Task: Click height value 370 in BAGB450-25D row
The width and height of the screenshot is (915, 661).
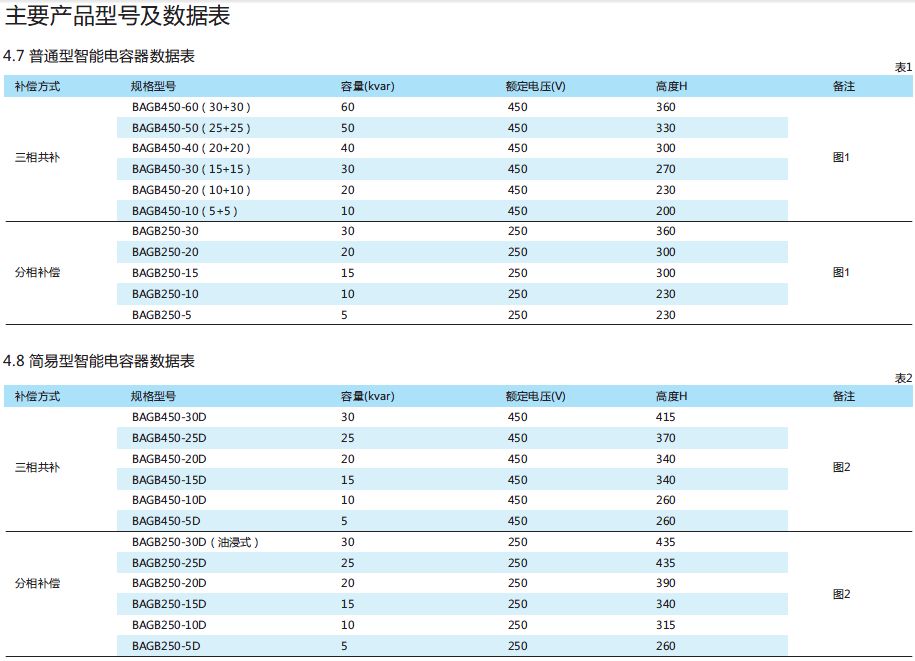Action: pyautogui.click(x=666, y=438)
